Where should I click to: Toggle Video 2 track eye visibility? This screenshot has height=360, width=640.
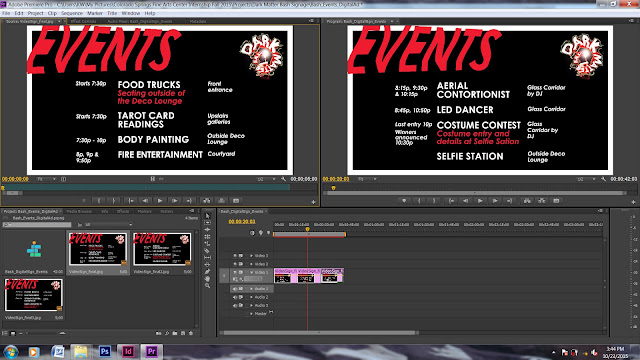tap(235, 264)
